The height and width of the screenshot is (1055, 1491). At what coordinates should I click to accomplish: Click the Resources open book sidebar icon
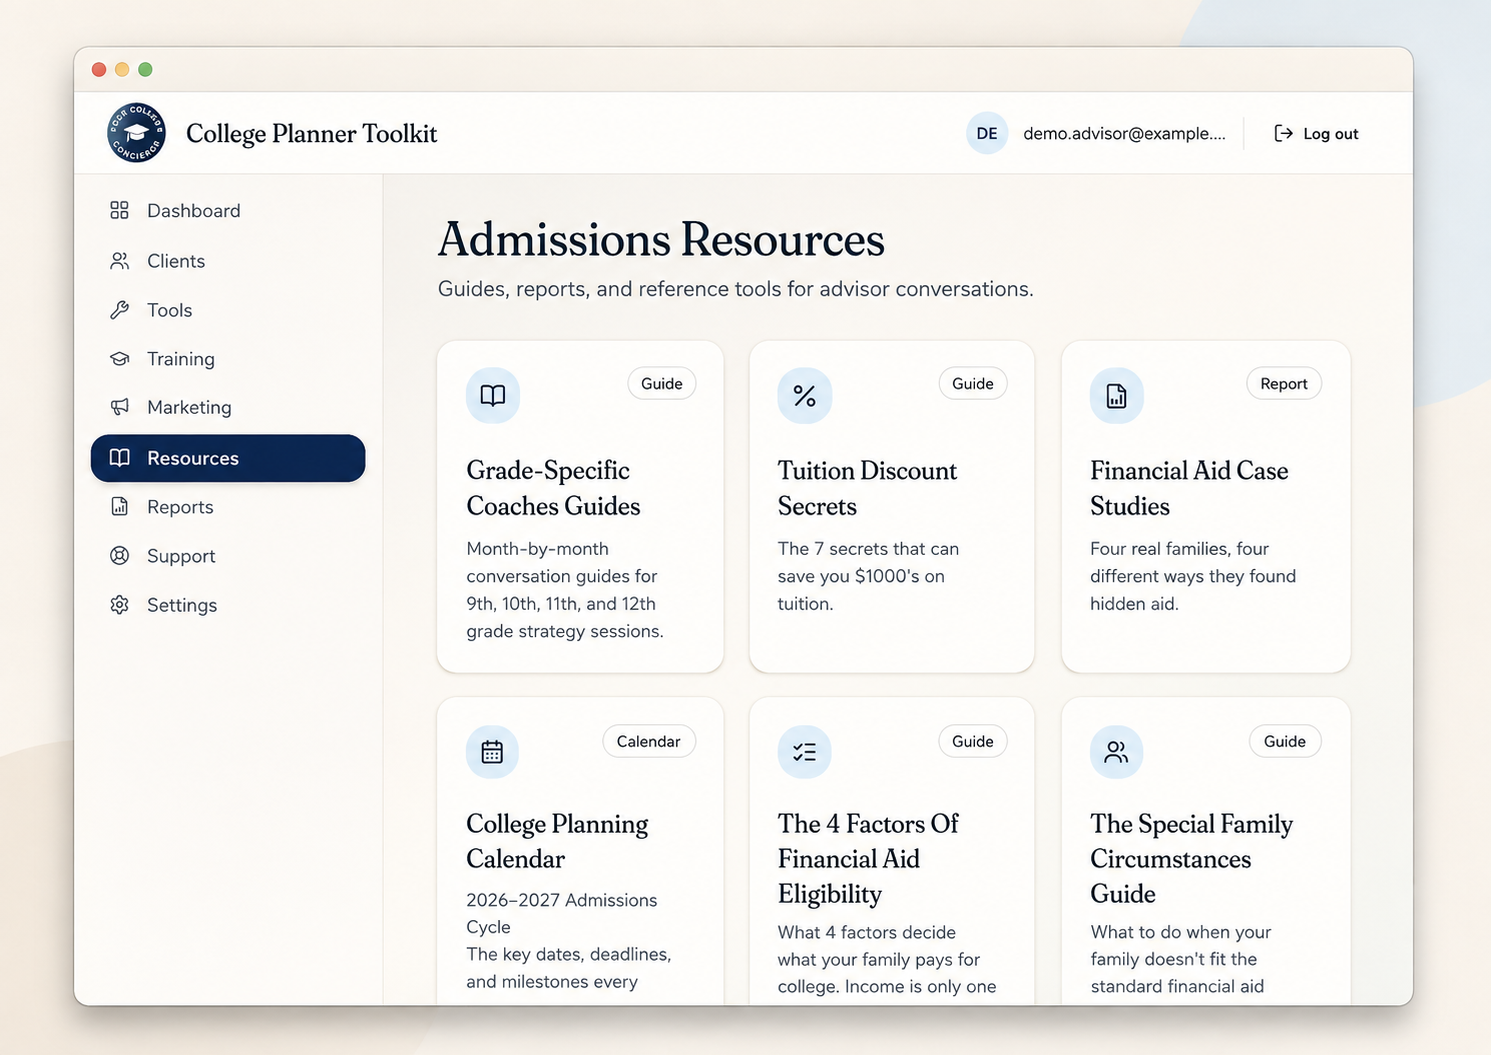click(120, 458)
